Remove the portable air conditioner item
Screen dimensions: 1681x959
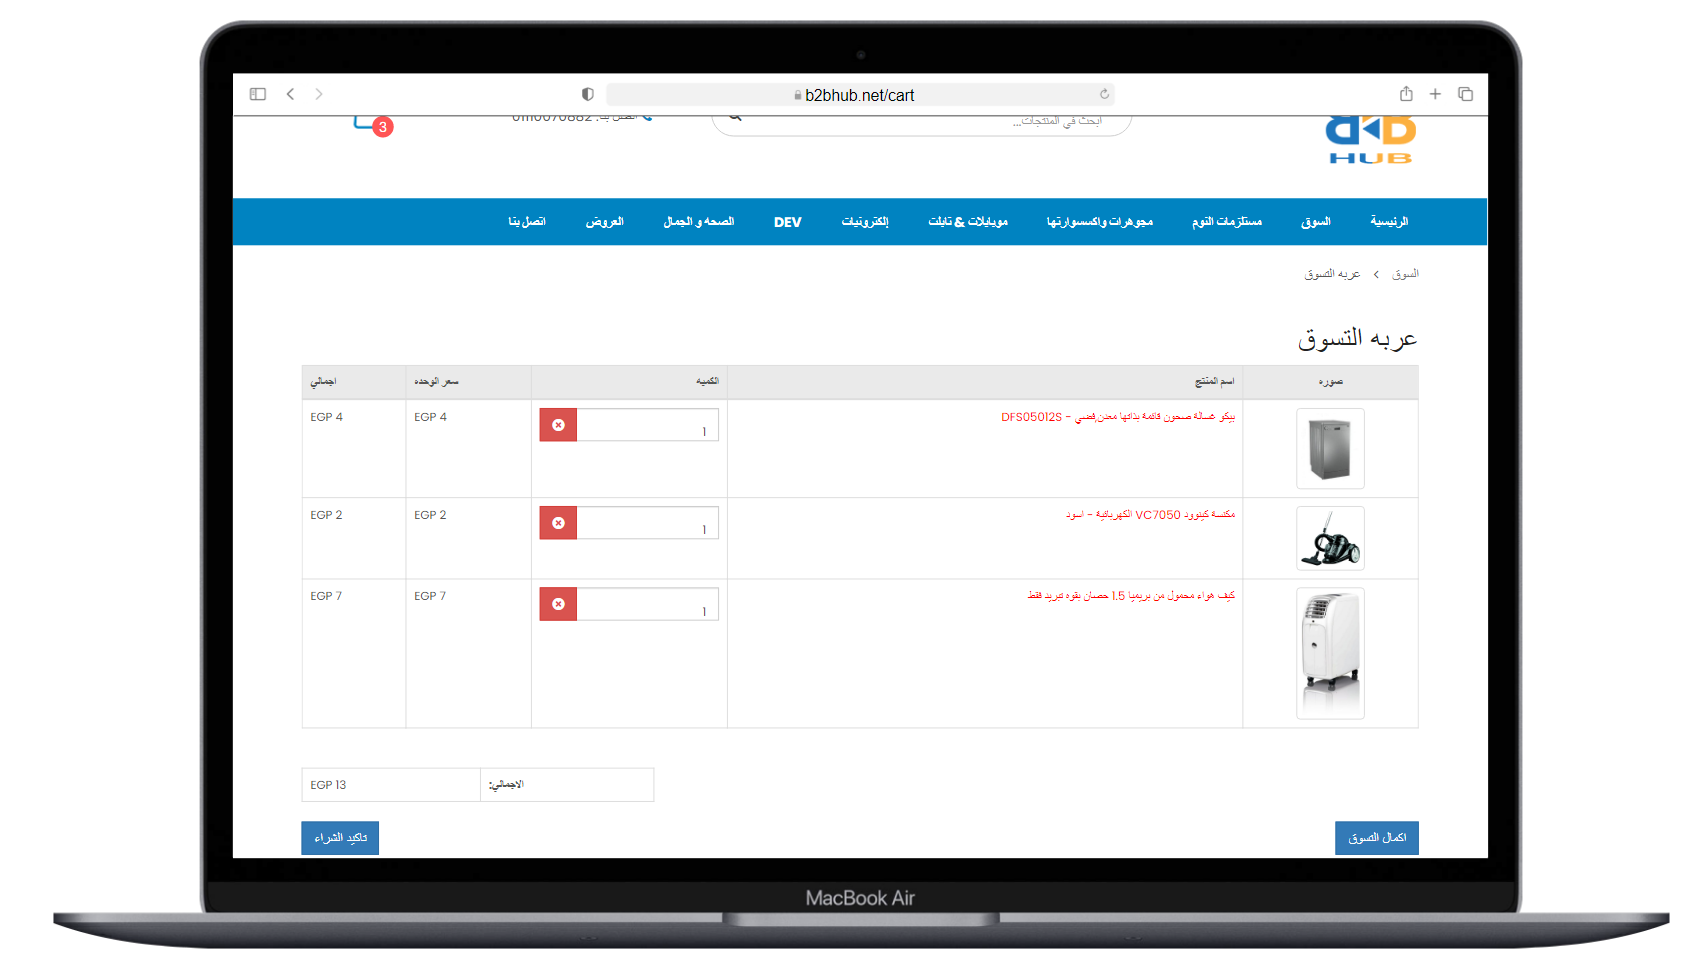tap(558, 604)
